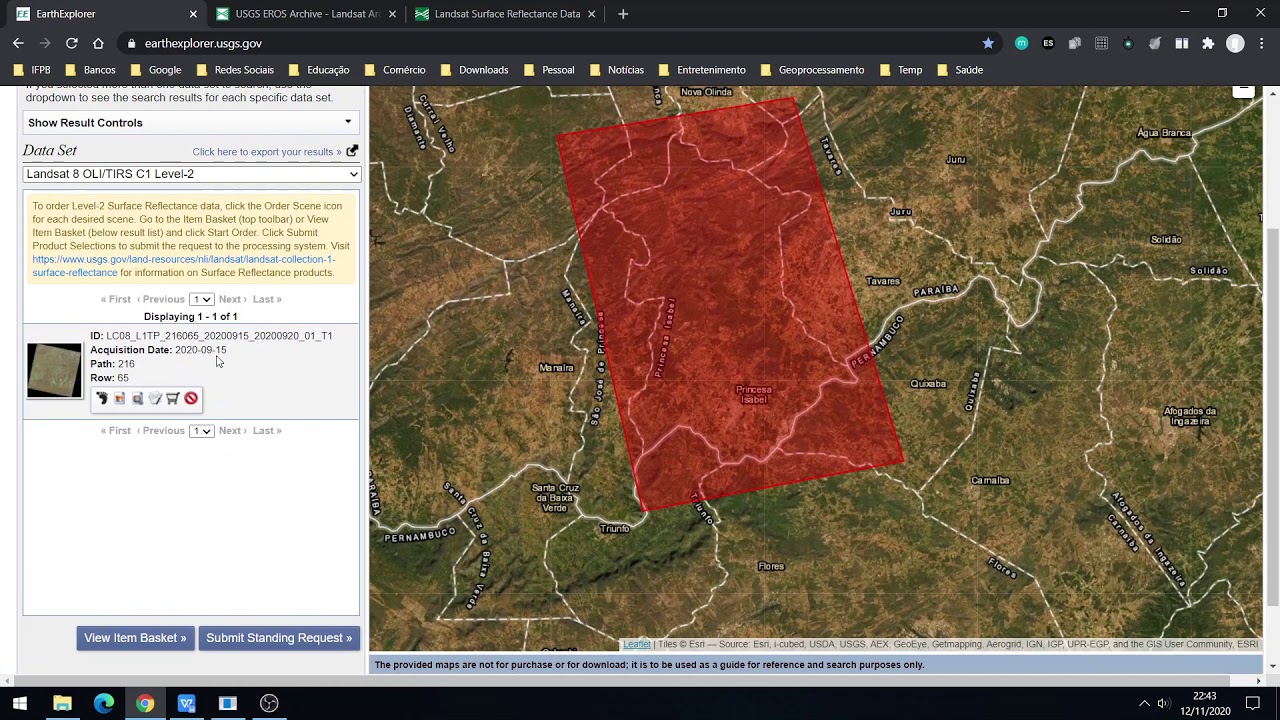This screenshot has width=1280, height=720.
Task: Open the Geoprocessamento bookmarks folder
Action: coord(812,70)
